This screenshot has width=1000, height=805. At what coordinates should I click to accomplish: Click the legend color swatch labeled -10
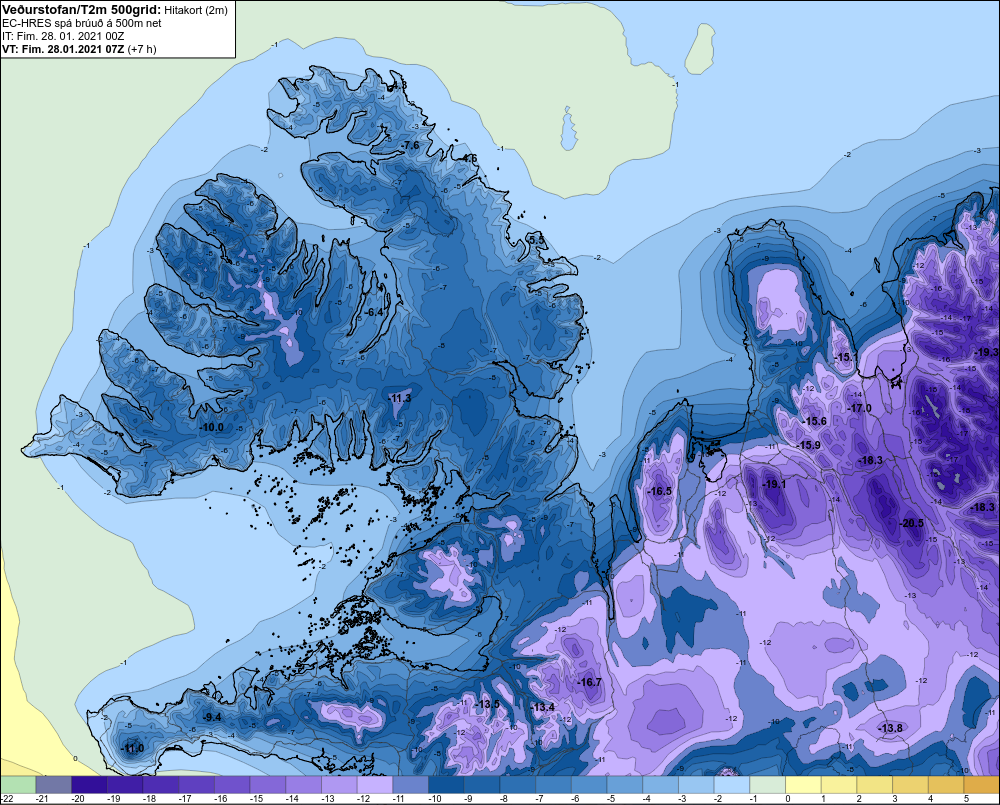pos(446,784)
